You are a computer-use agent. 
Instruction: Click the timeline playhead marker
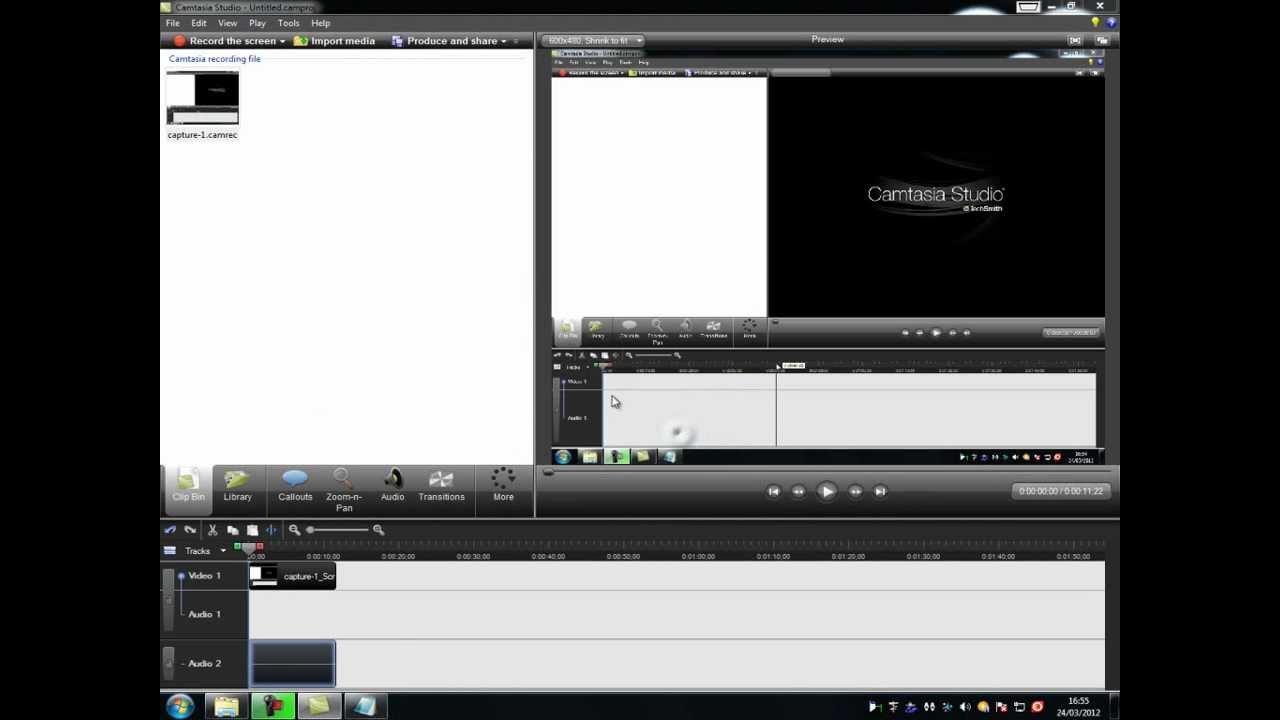coord(249,547)
